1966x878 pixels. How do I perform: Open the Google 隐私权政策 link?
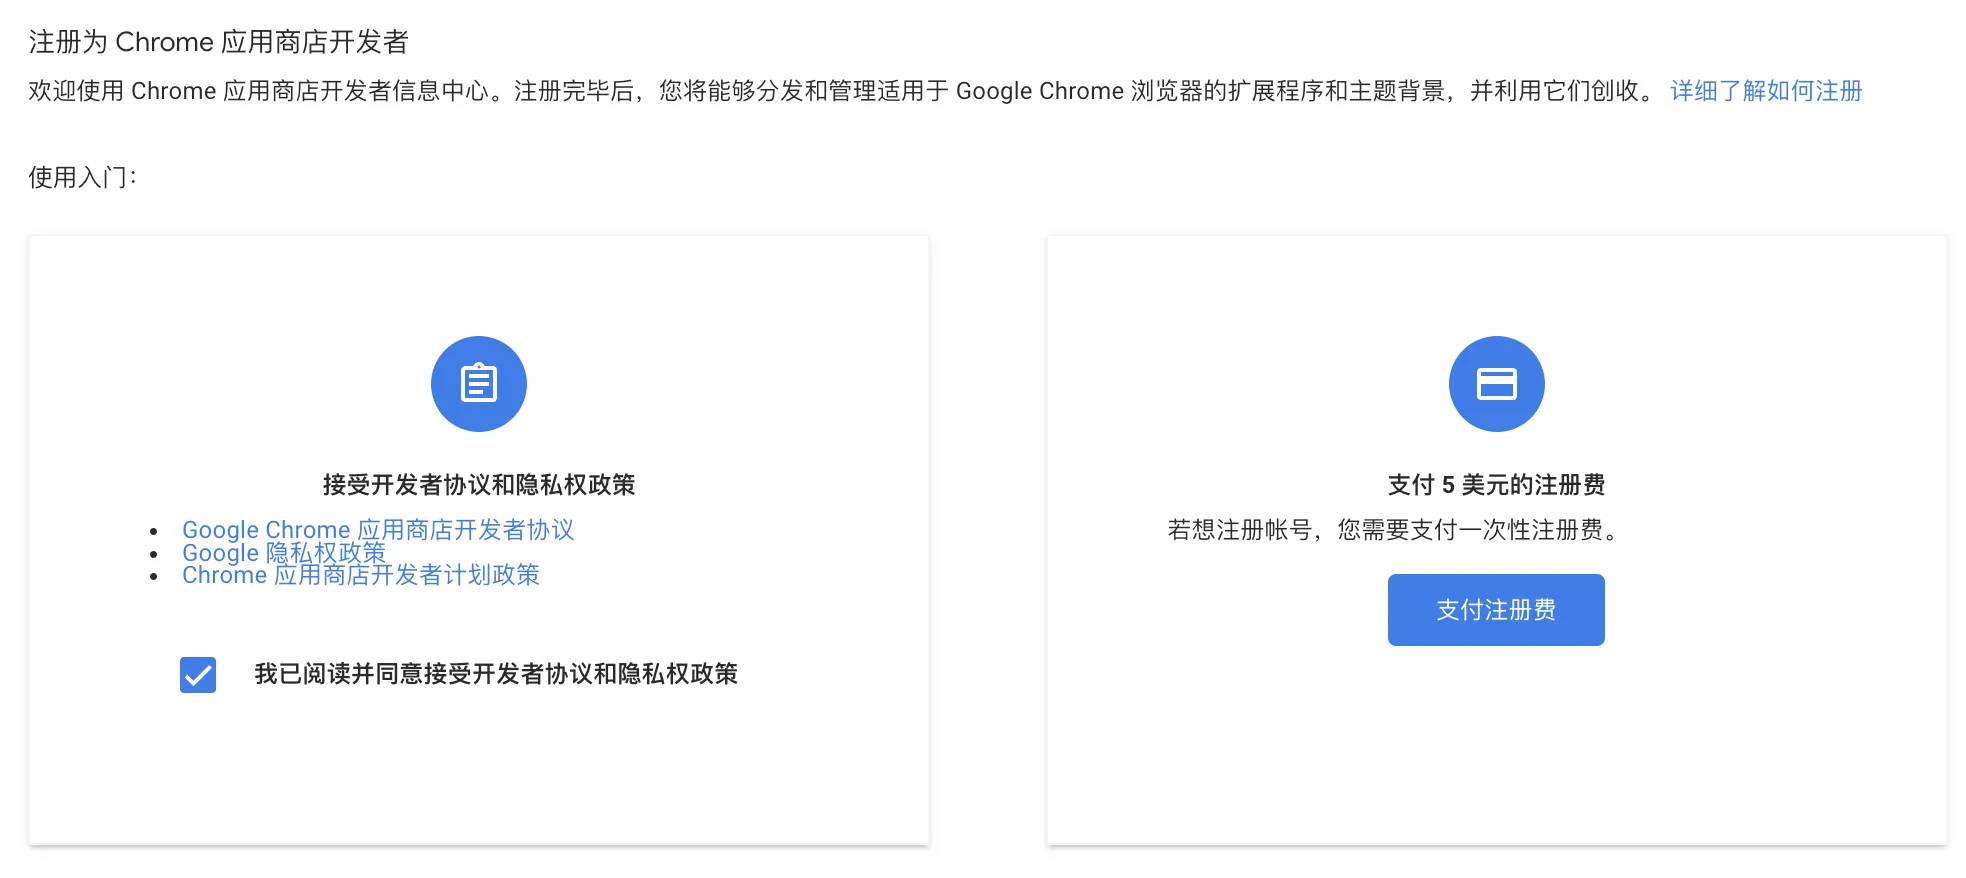[284, 553]
